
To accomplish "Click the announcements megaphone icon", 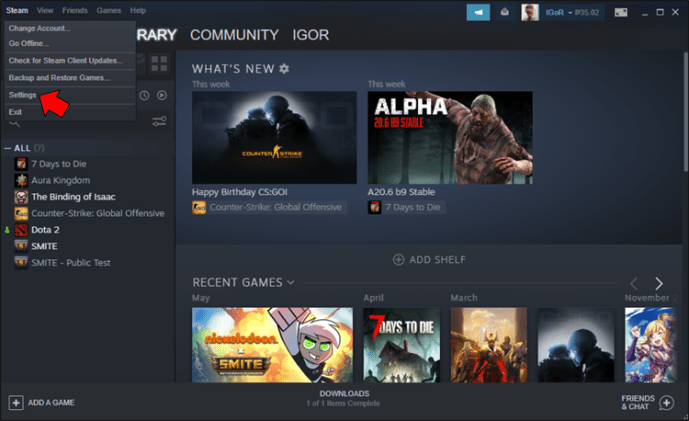I will [478, 12].
